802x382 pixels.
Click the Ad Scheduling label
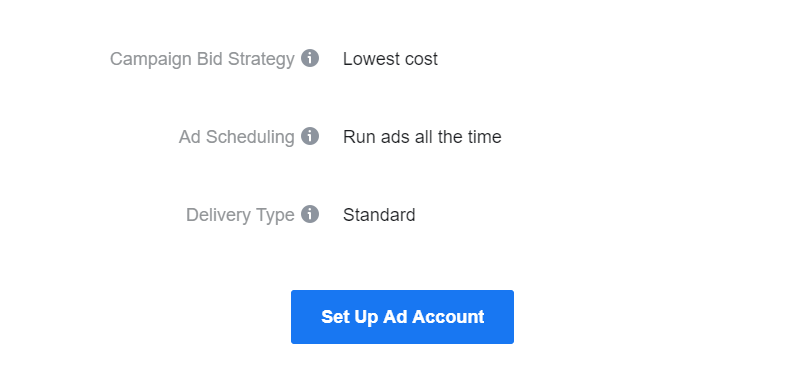click(x=237, y=138)
